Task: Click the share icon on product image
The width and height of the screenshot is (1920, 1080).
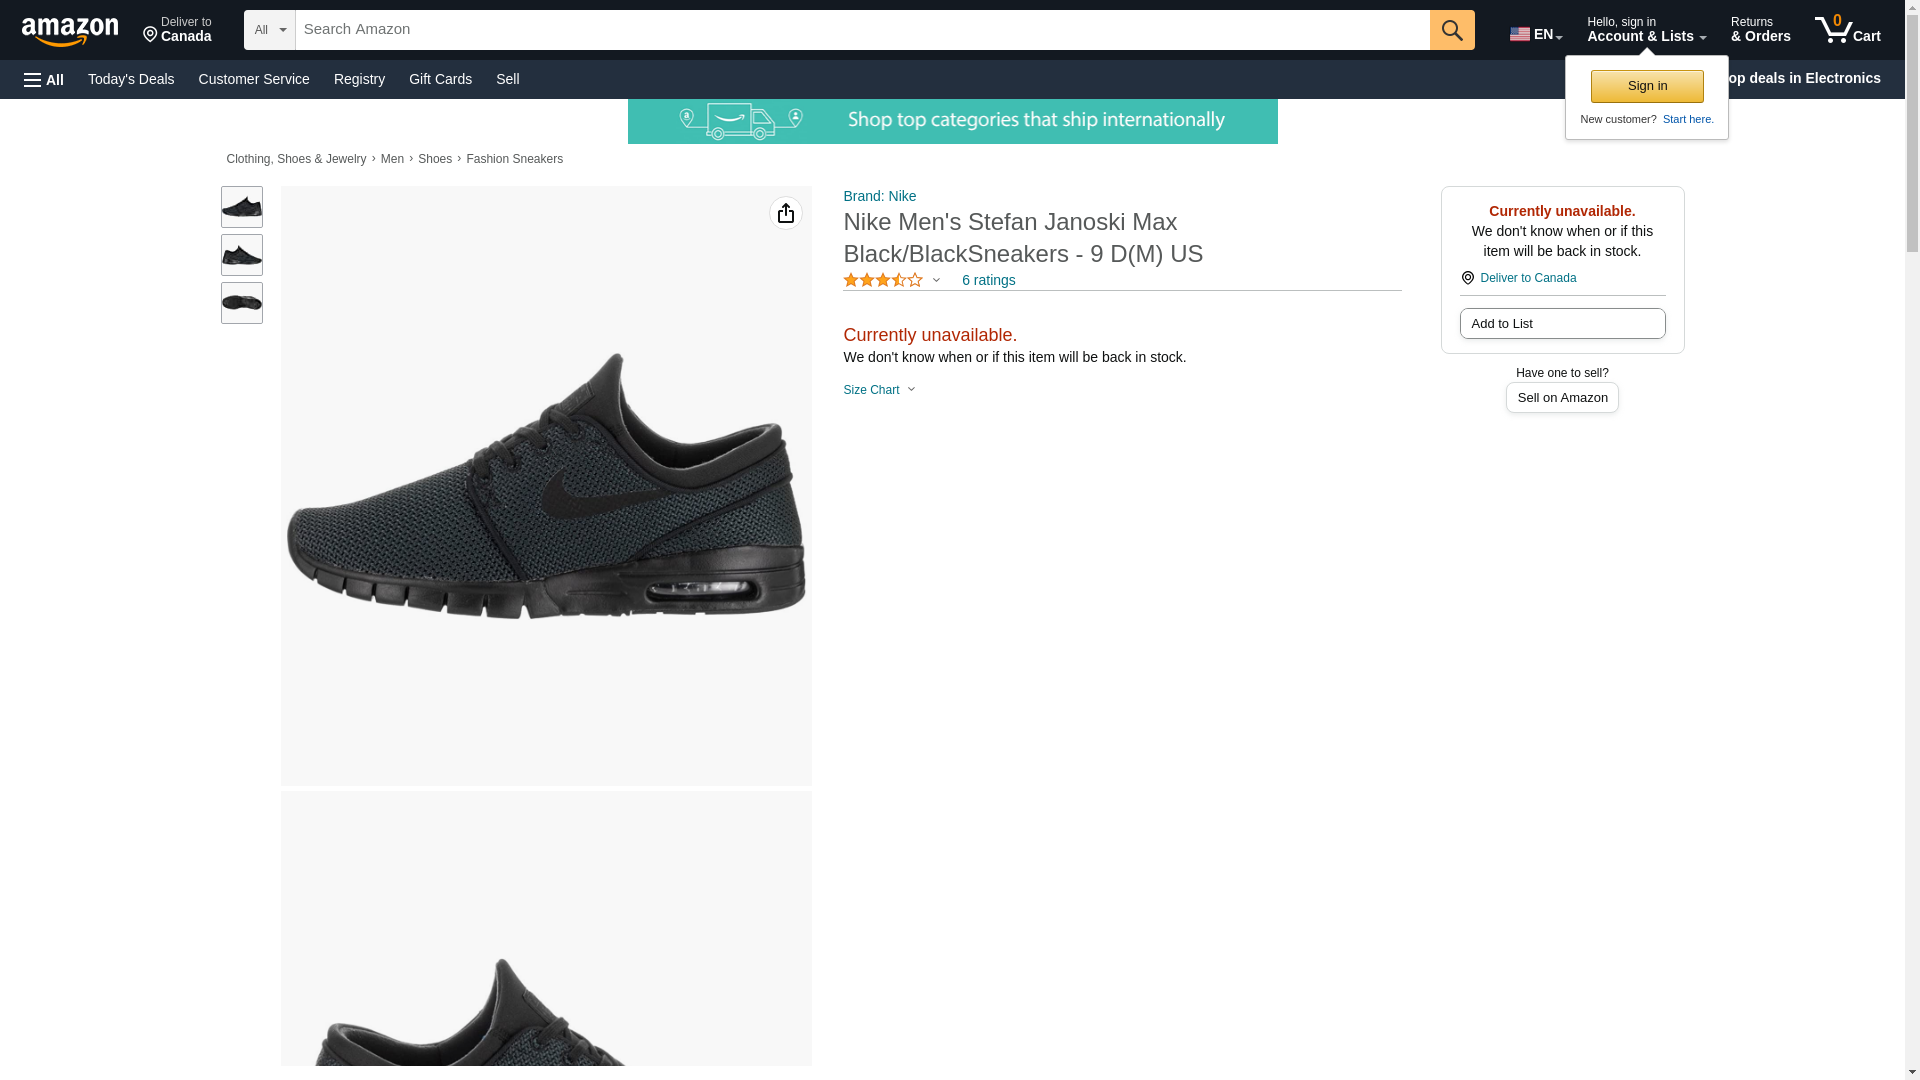Action: 785,213
